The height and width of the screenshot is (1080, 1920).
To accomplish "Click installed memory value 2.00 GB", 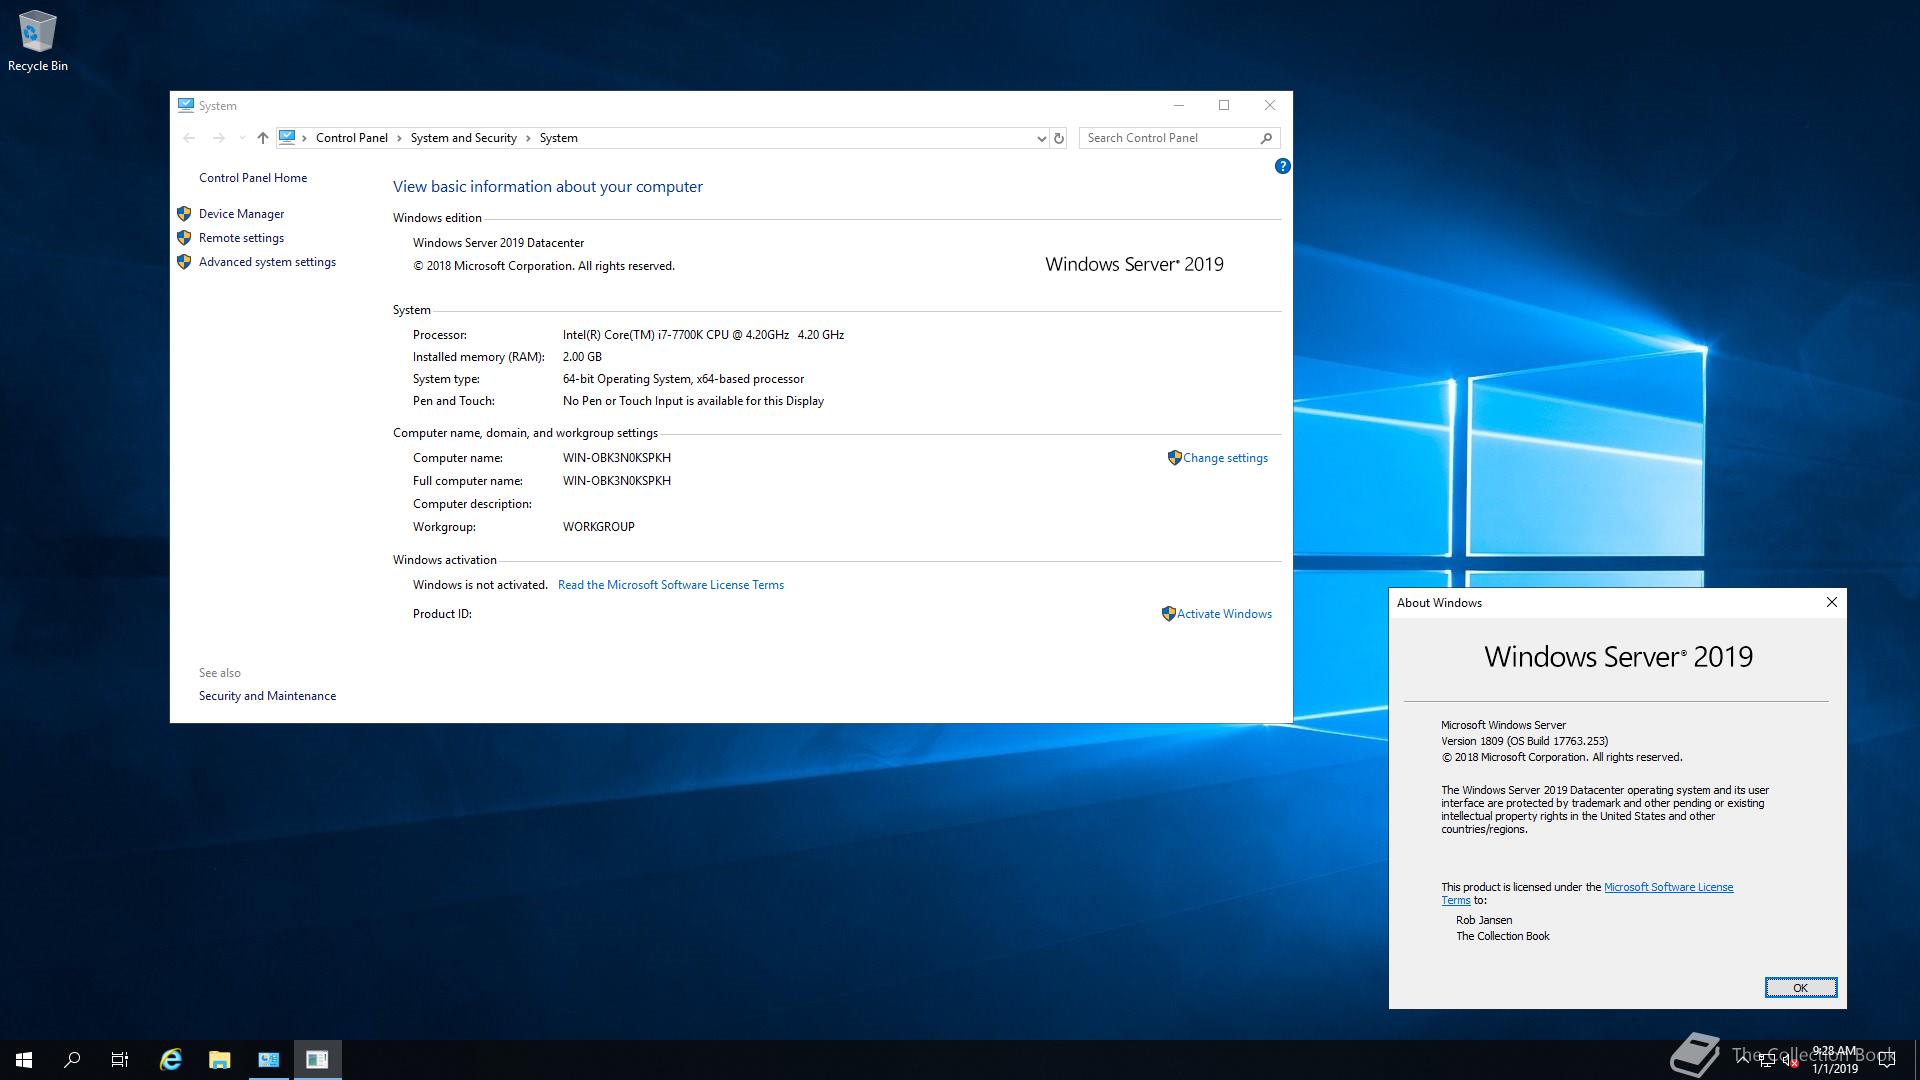I will [x=582, y=357].
